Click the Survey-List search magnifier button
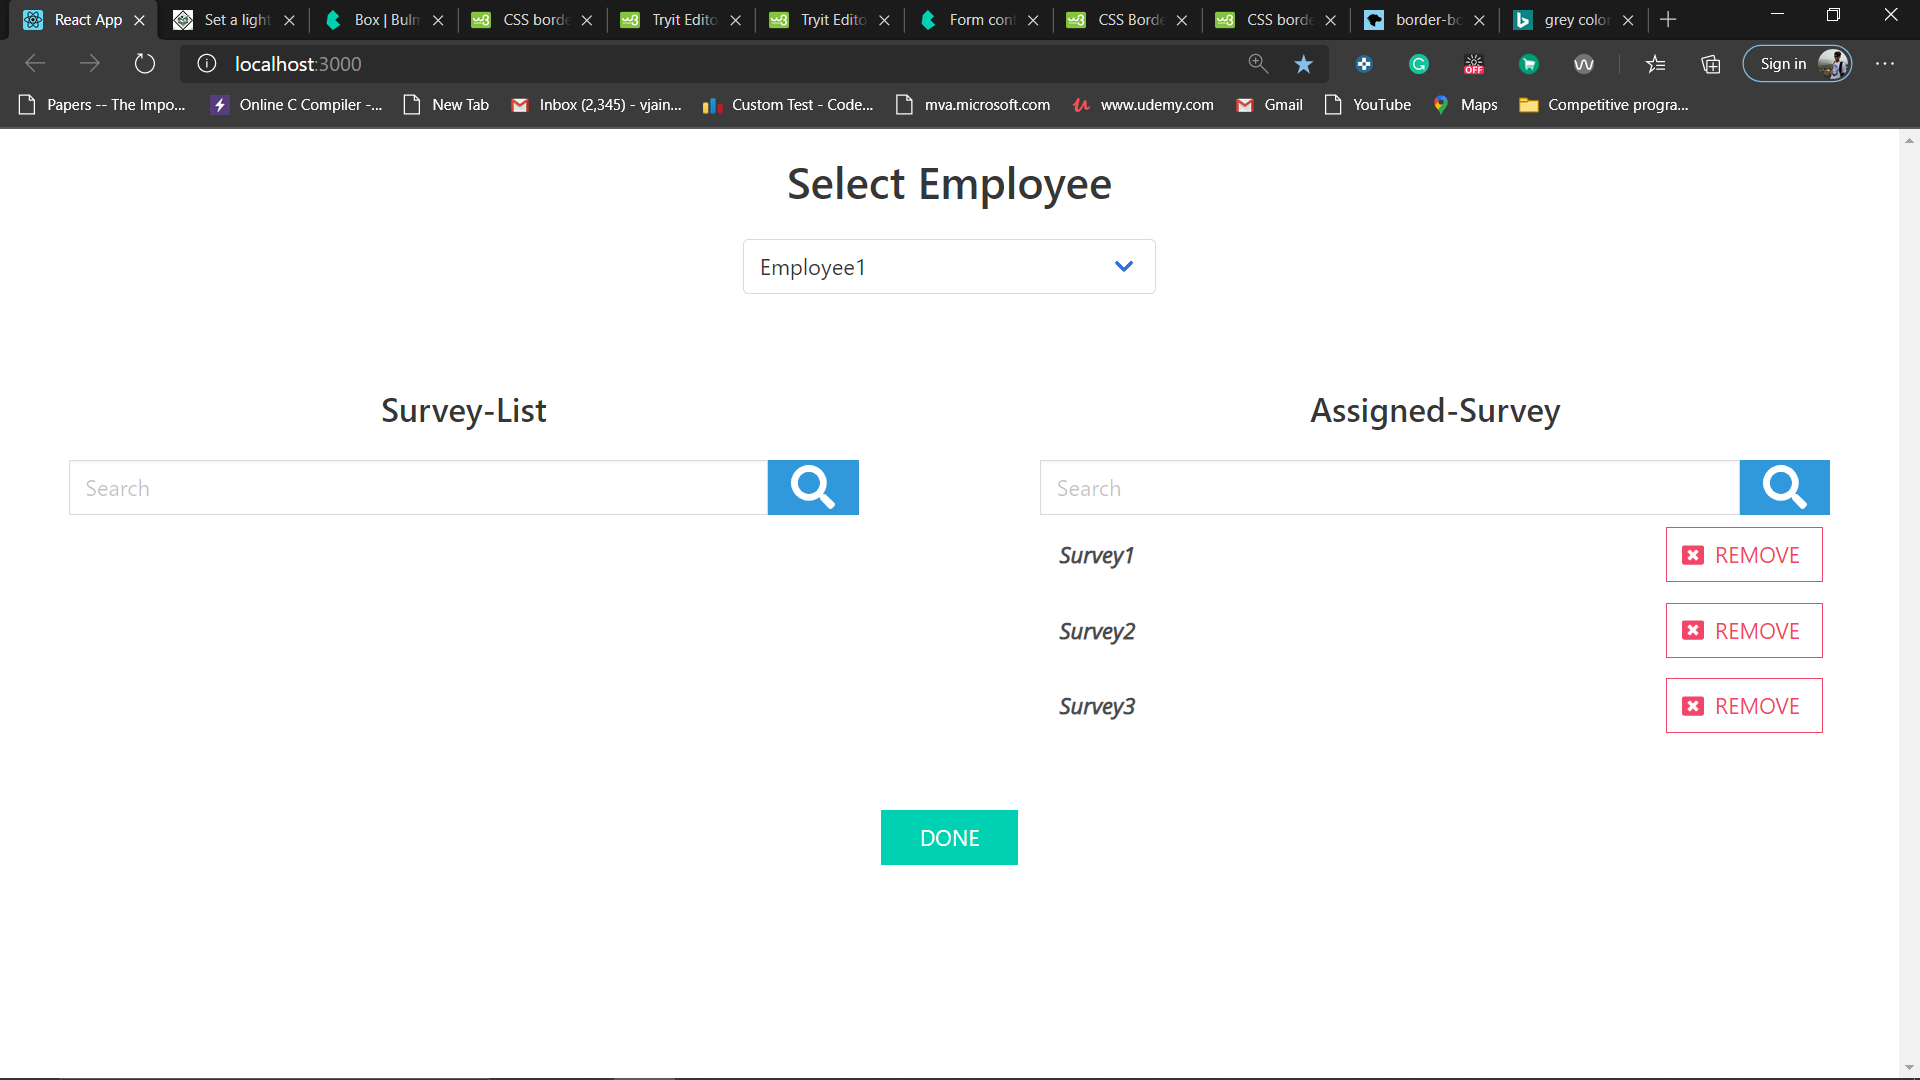1920x1080 pixels. tap(812, 488)
